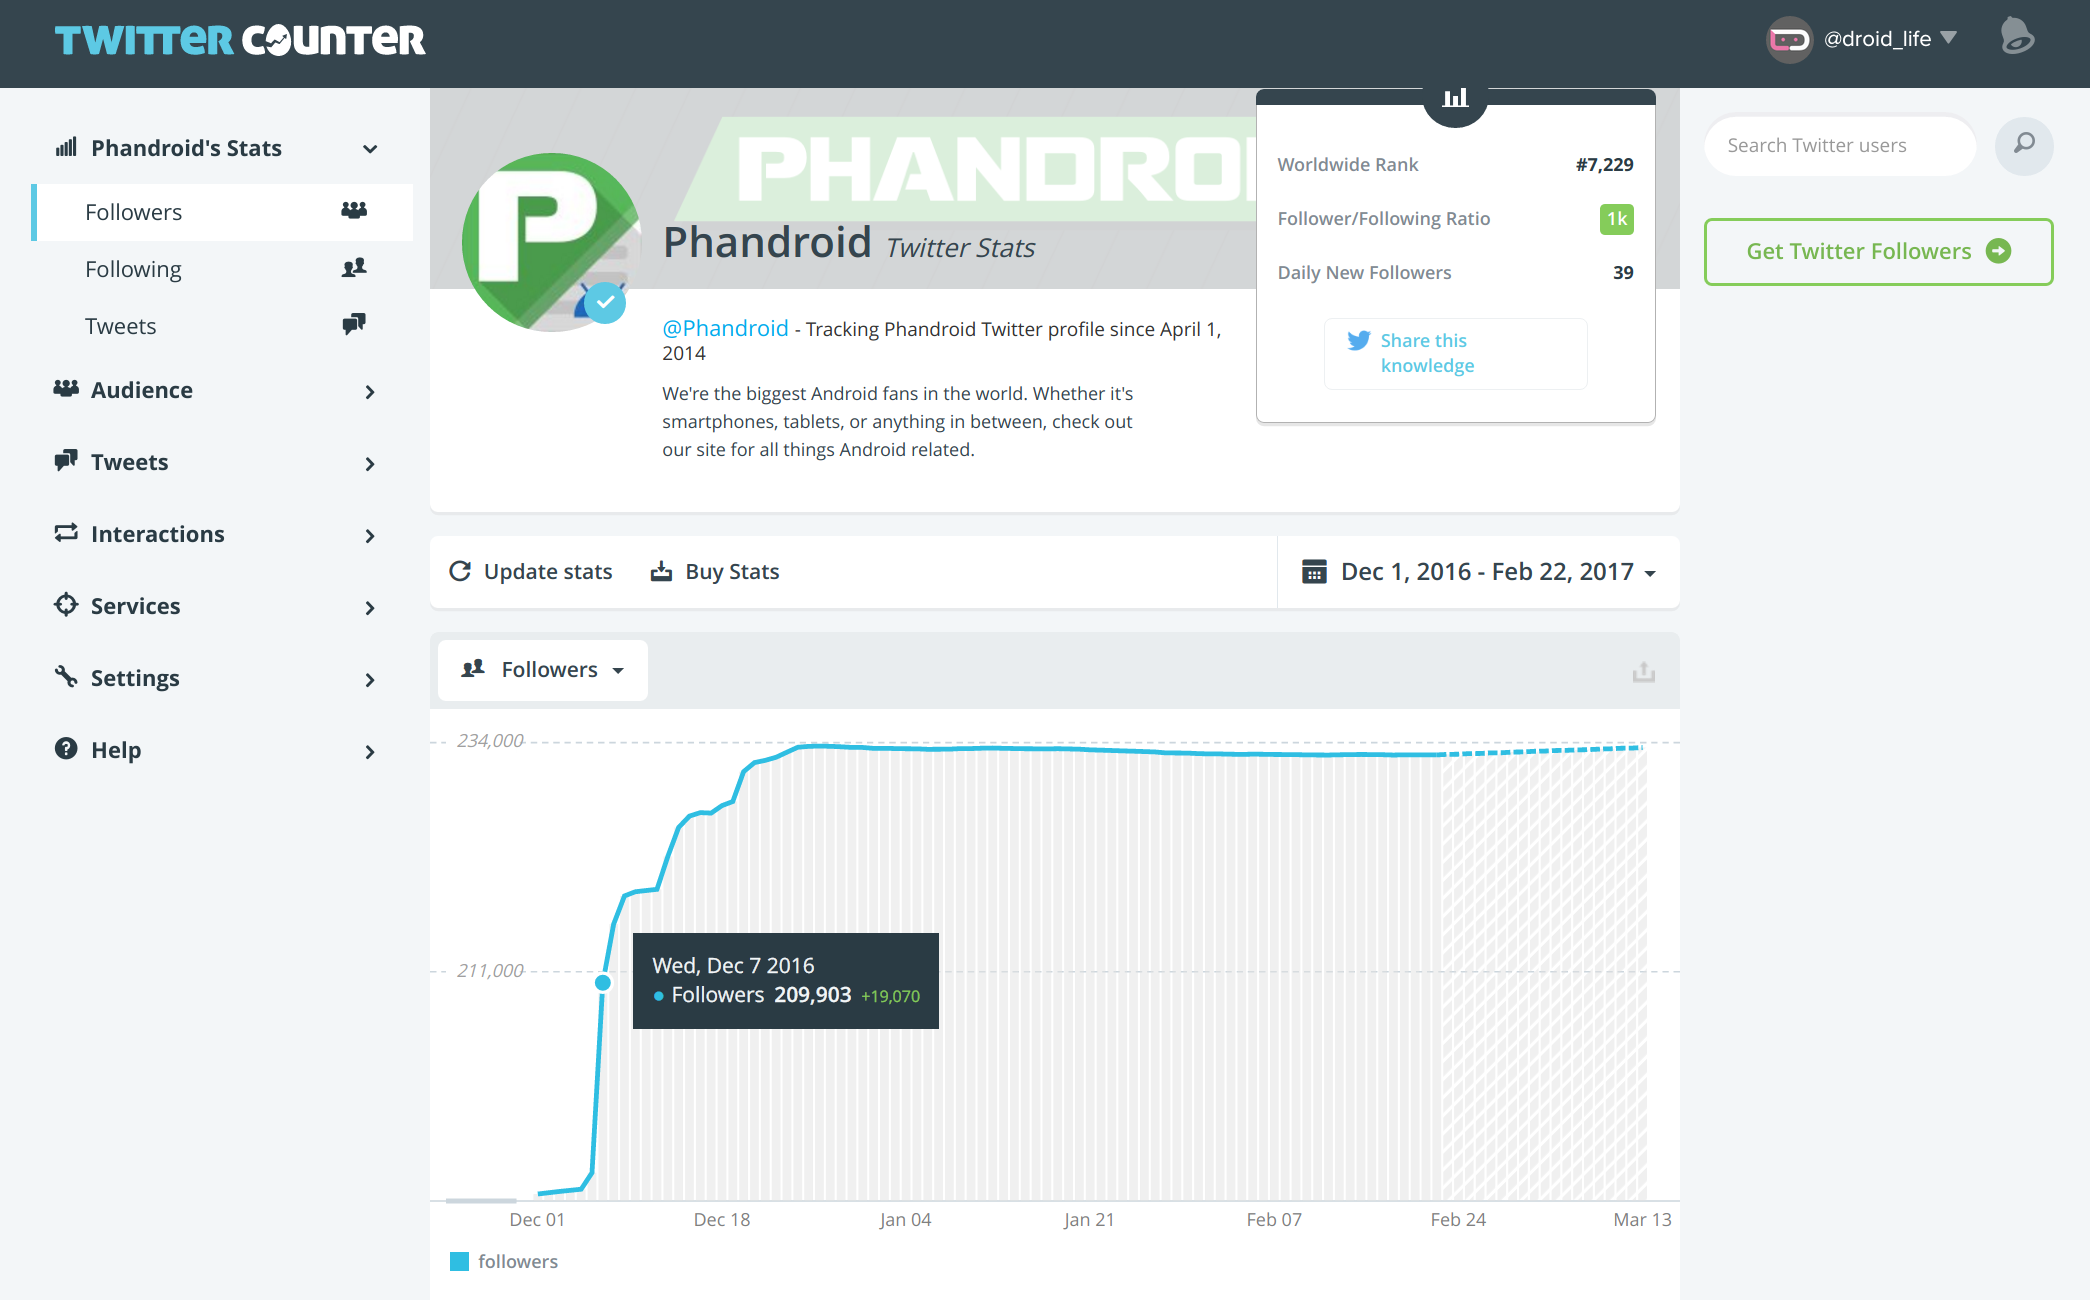
Task: Click the stats bar chart icon badge
Action: (1455, 98)
